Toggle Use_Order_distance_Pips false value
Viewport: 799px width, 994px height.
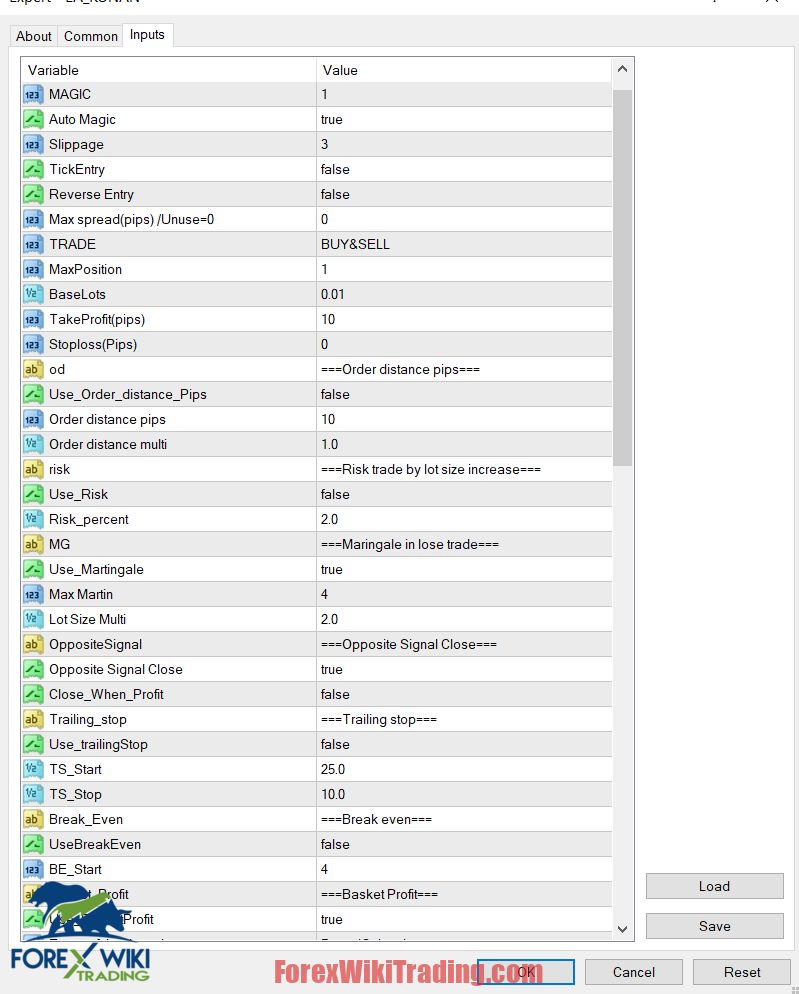[464, 394]
